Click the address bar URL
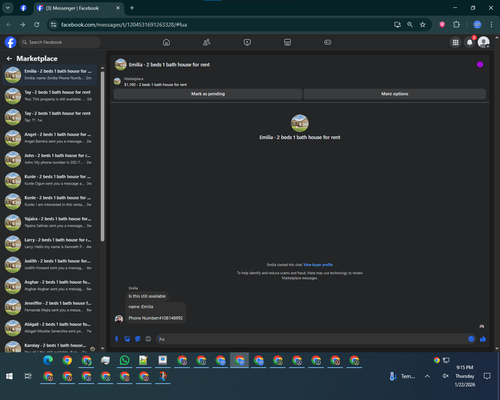 point(124,25)
